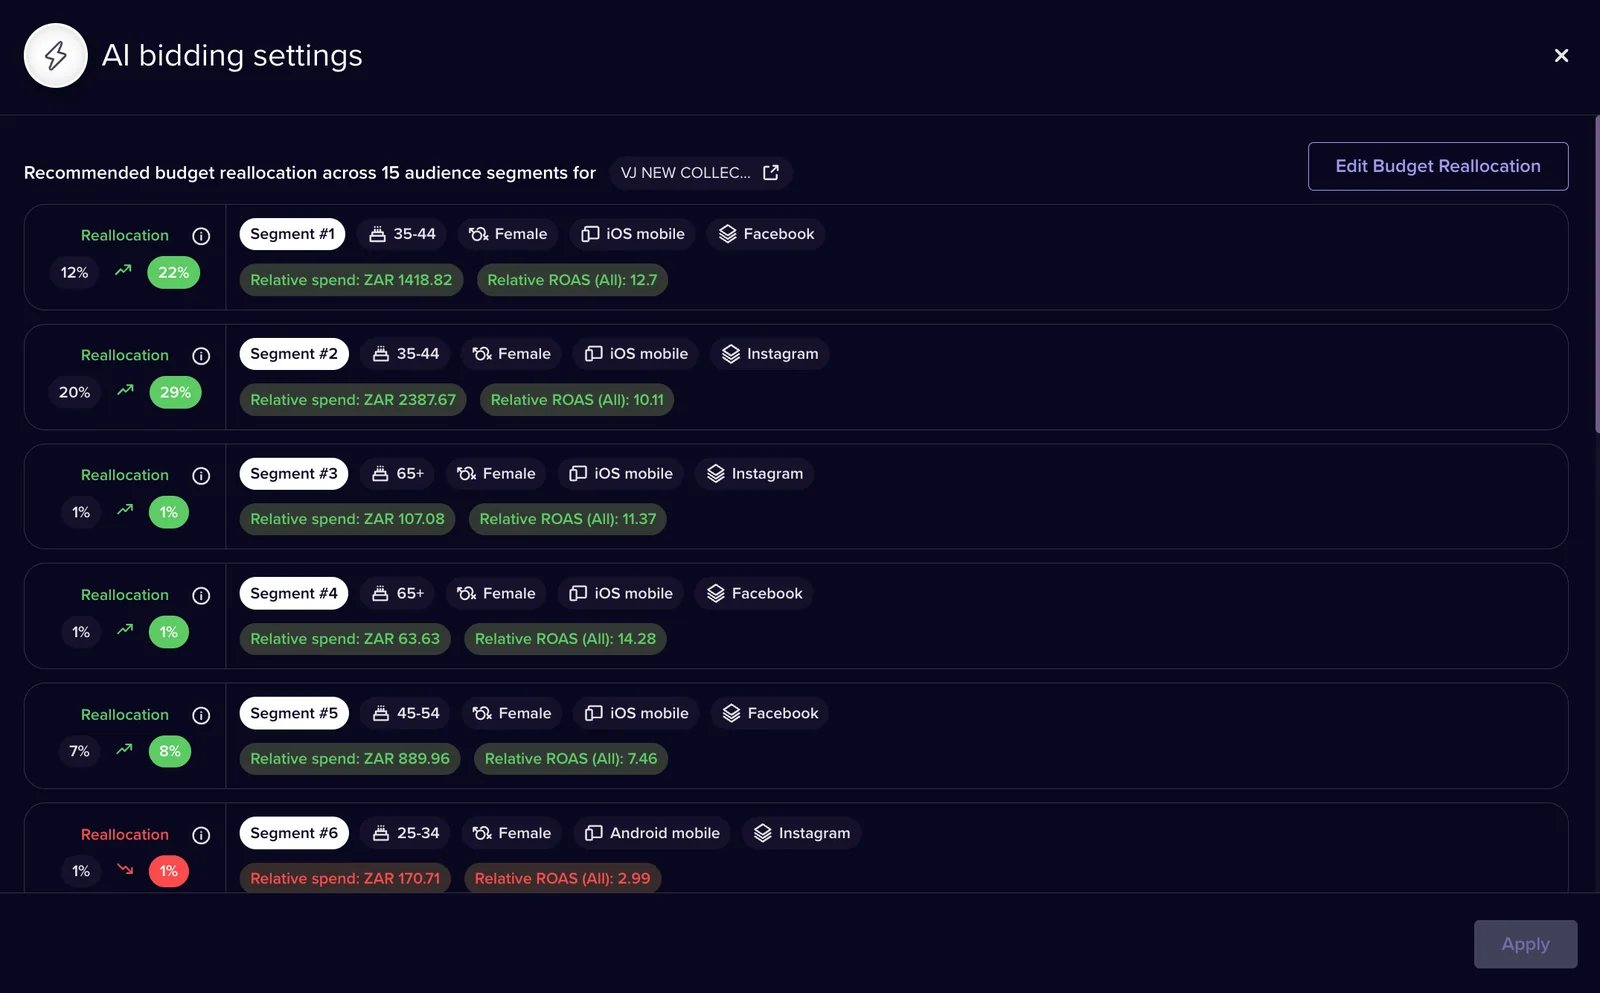Show Reallocation info icon for Segment #3
Image resolution: width=1600 pixels, height=993 pixels.
(x=201, y=476)
